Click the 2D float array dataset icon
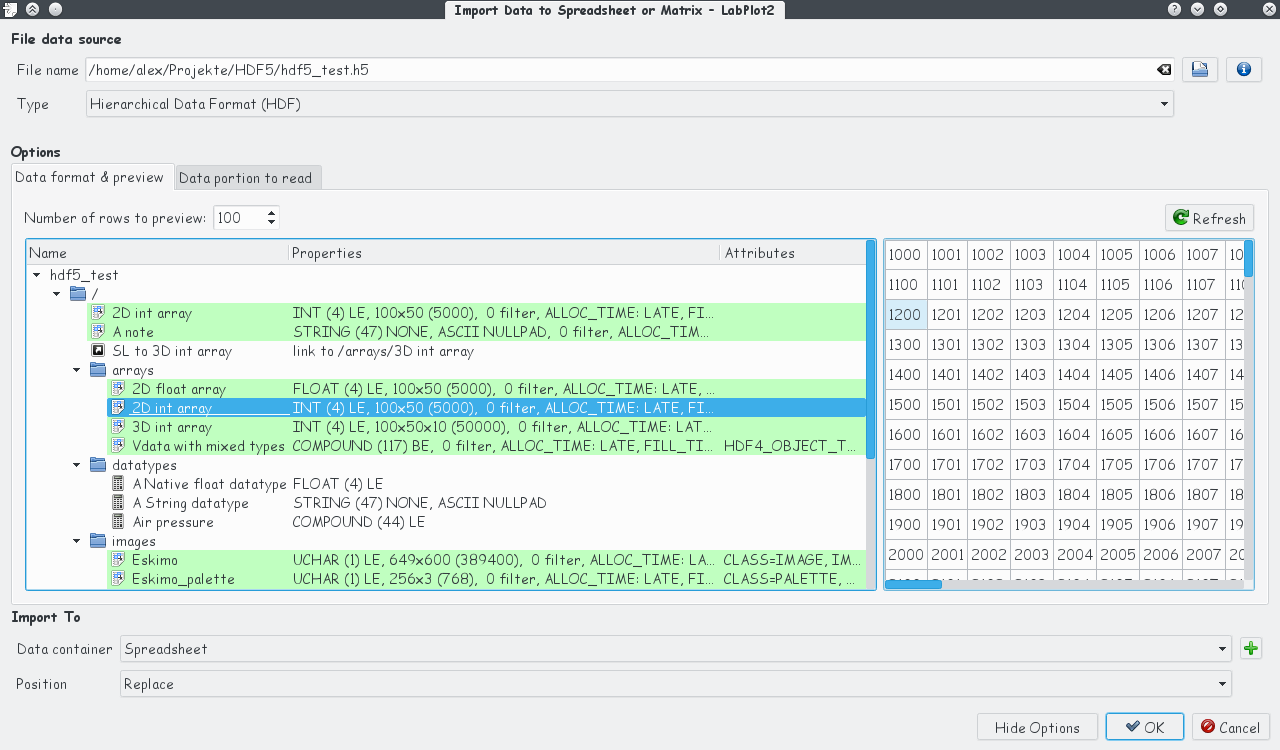Viewport: 1280px width, 750px height. (118, 389)
